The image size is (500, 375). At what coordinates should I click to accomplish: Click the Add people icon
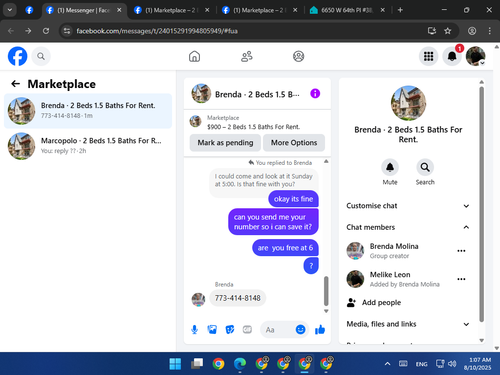pyautogui.click(x=351, y=303)
